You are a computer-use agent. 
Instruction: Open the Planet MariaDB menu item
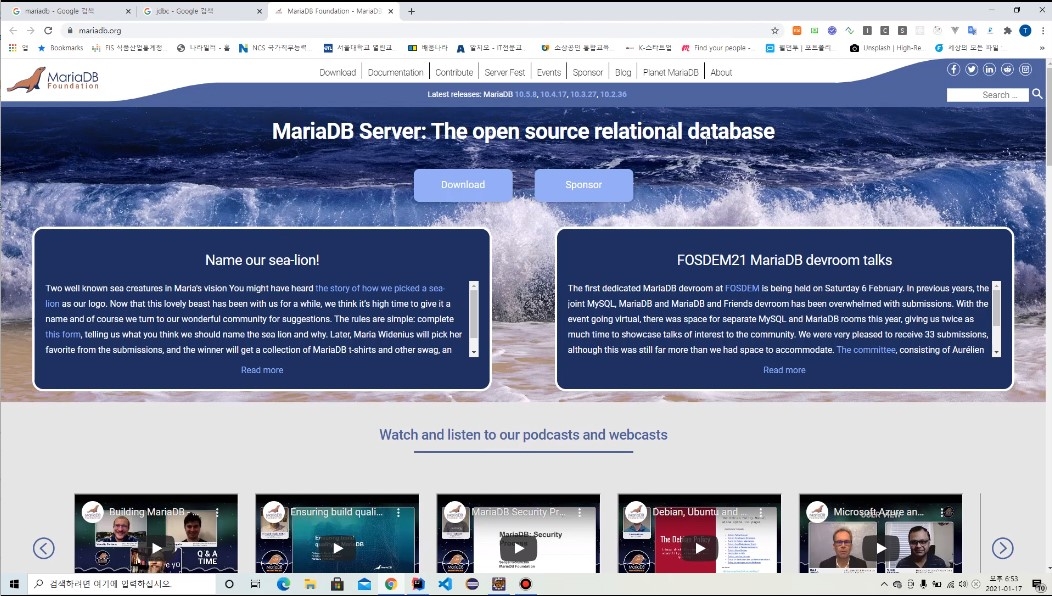point(670,72)
